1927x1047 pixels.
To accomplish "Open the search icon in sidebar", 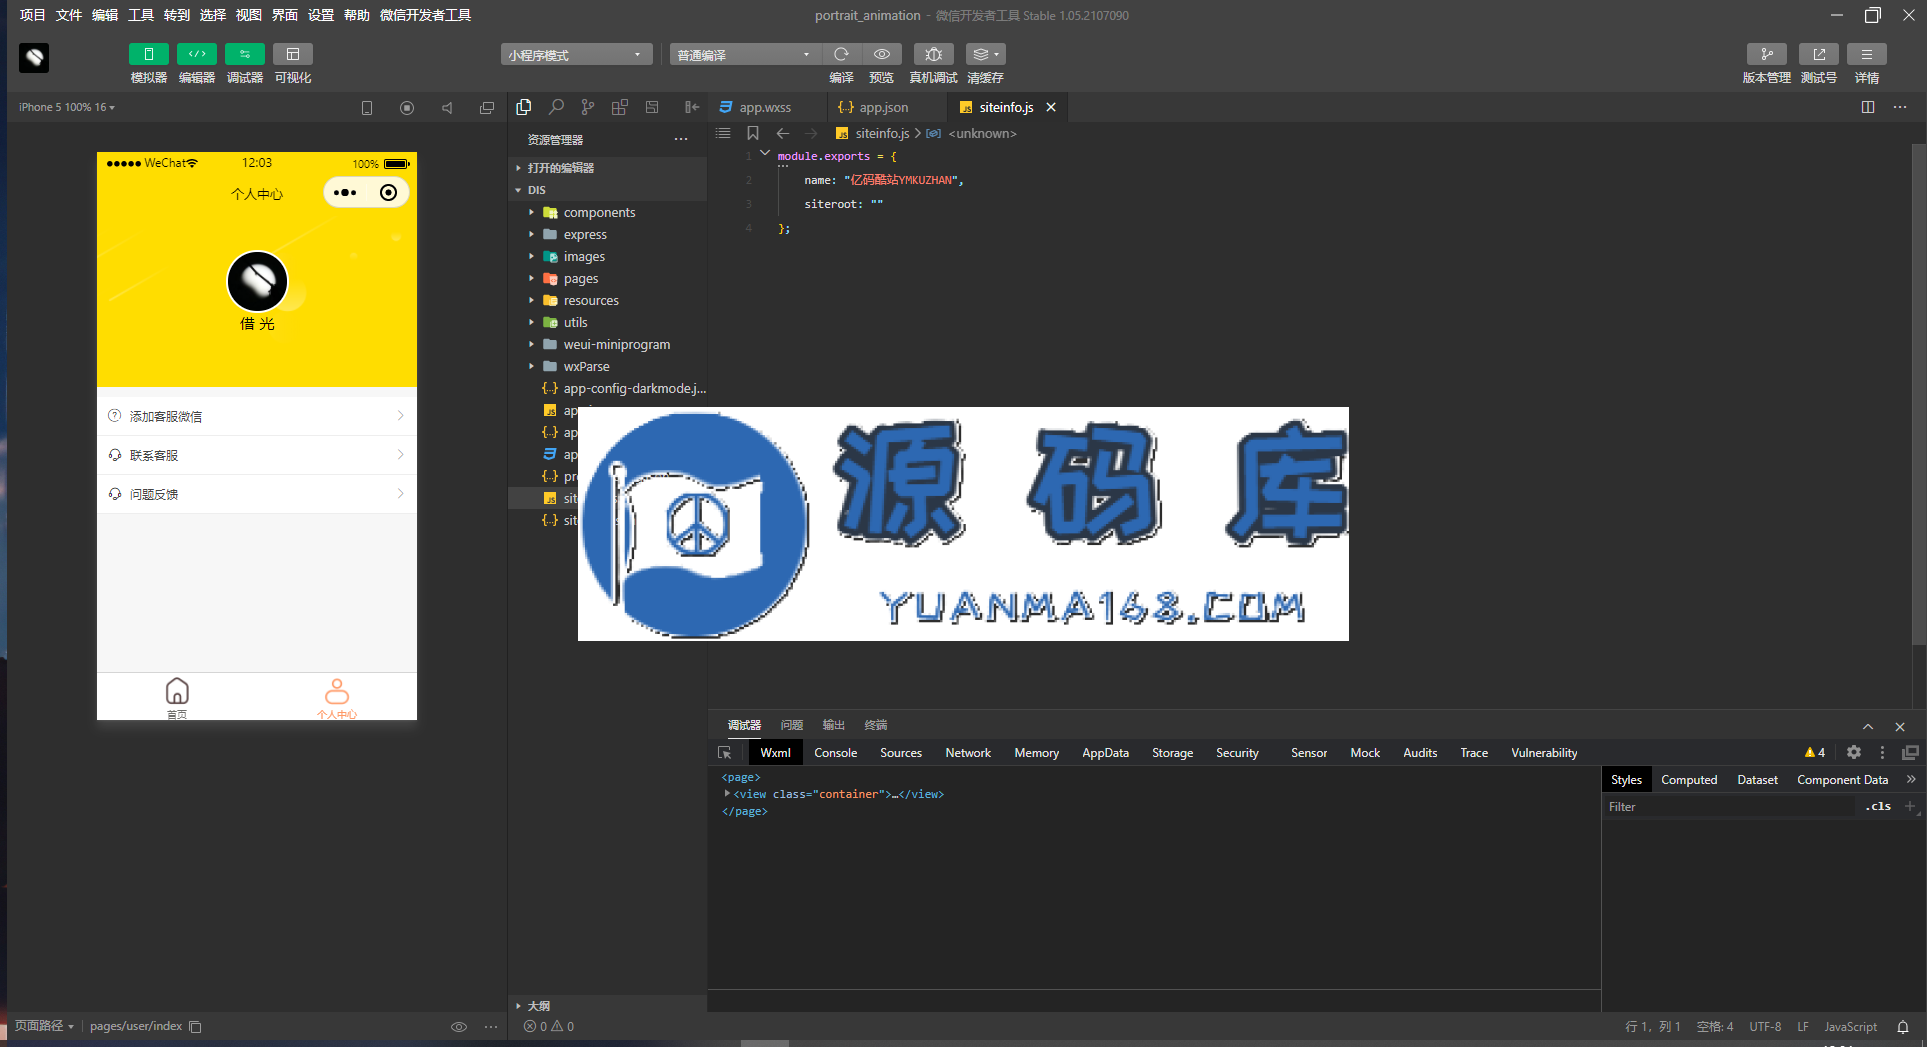I will pos(556,107).
